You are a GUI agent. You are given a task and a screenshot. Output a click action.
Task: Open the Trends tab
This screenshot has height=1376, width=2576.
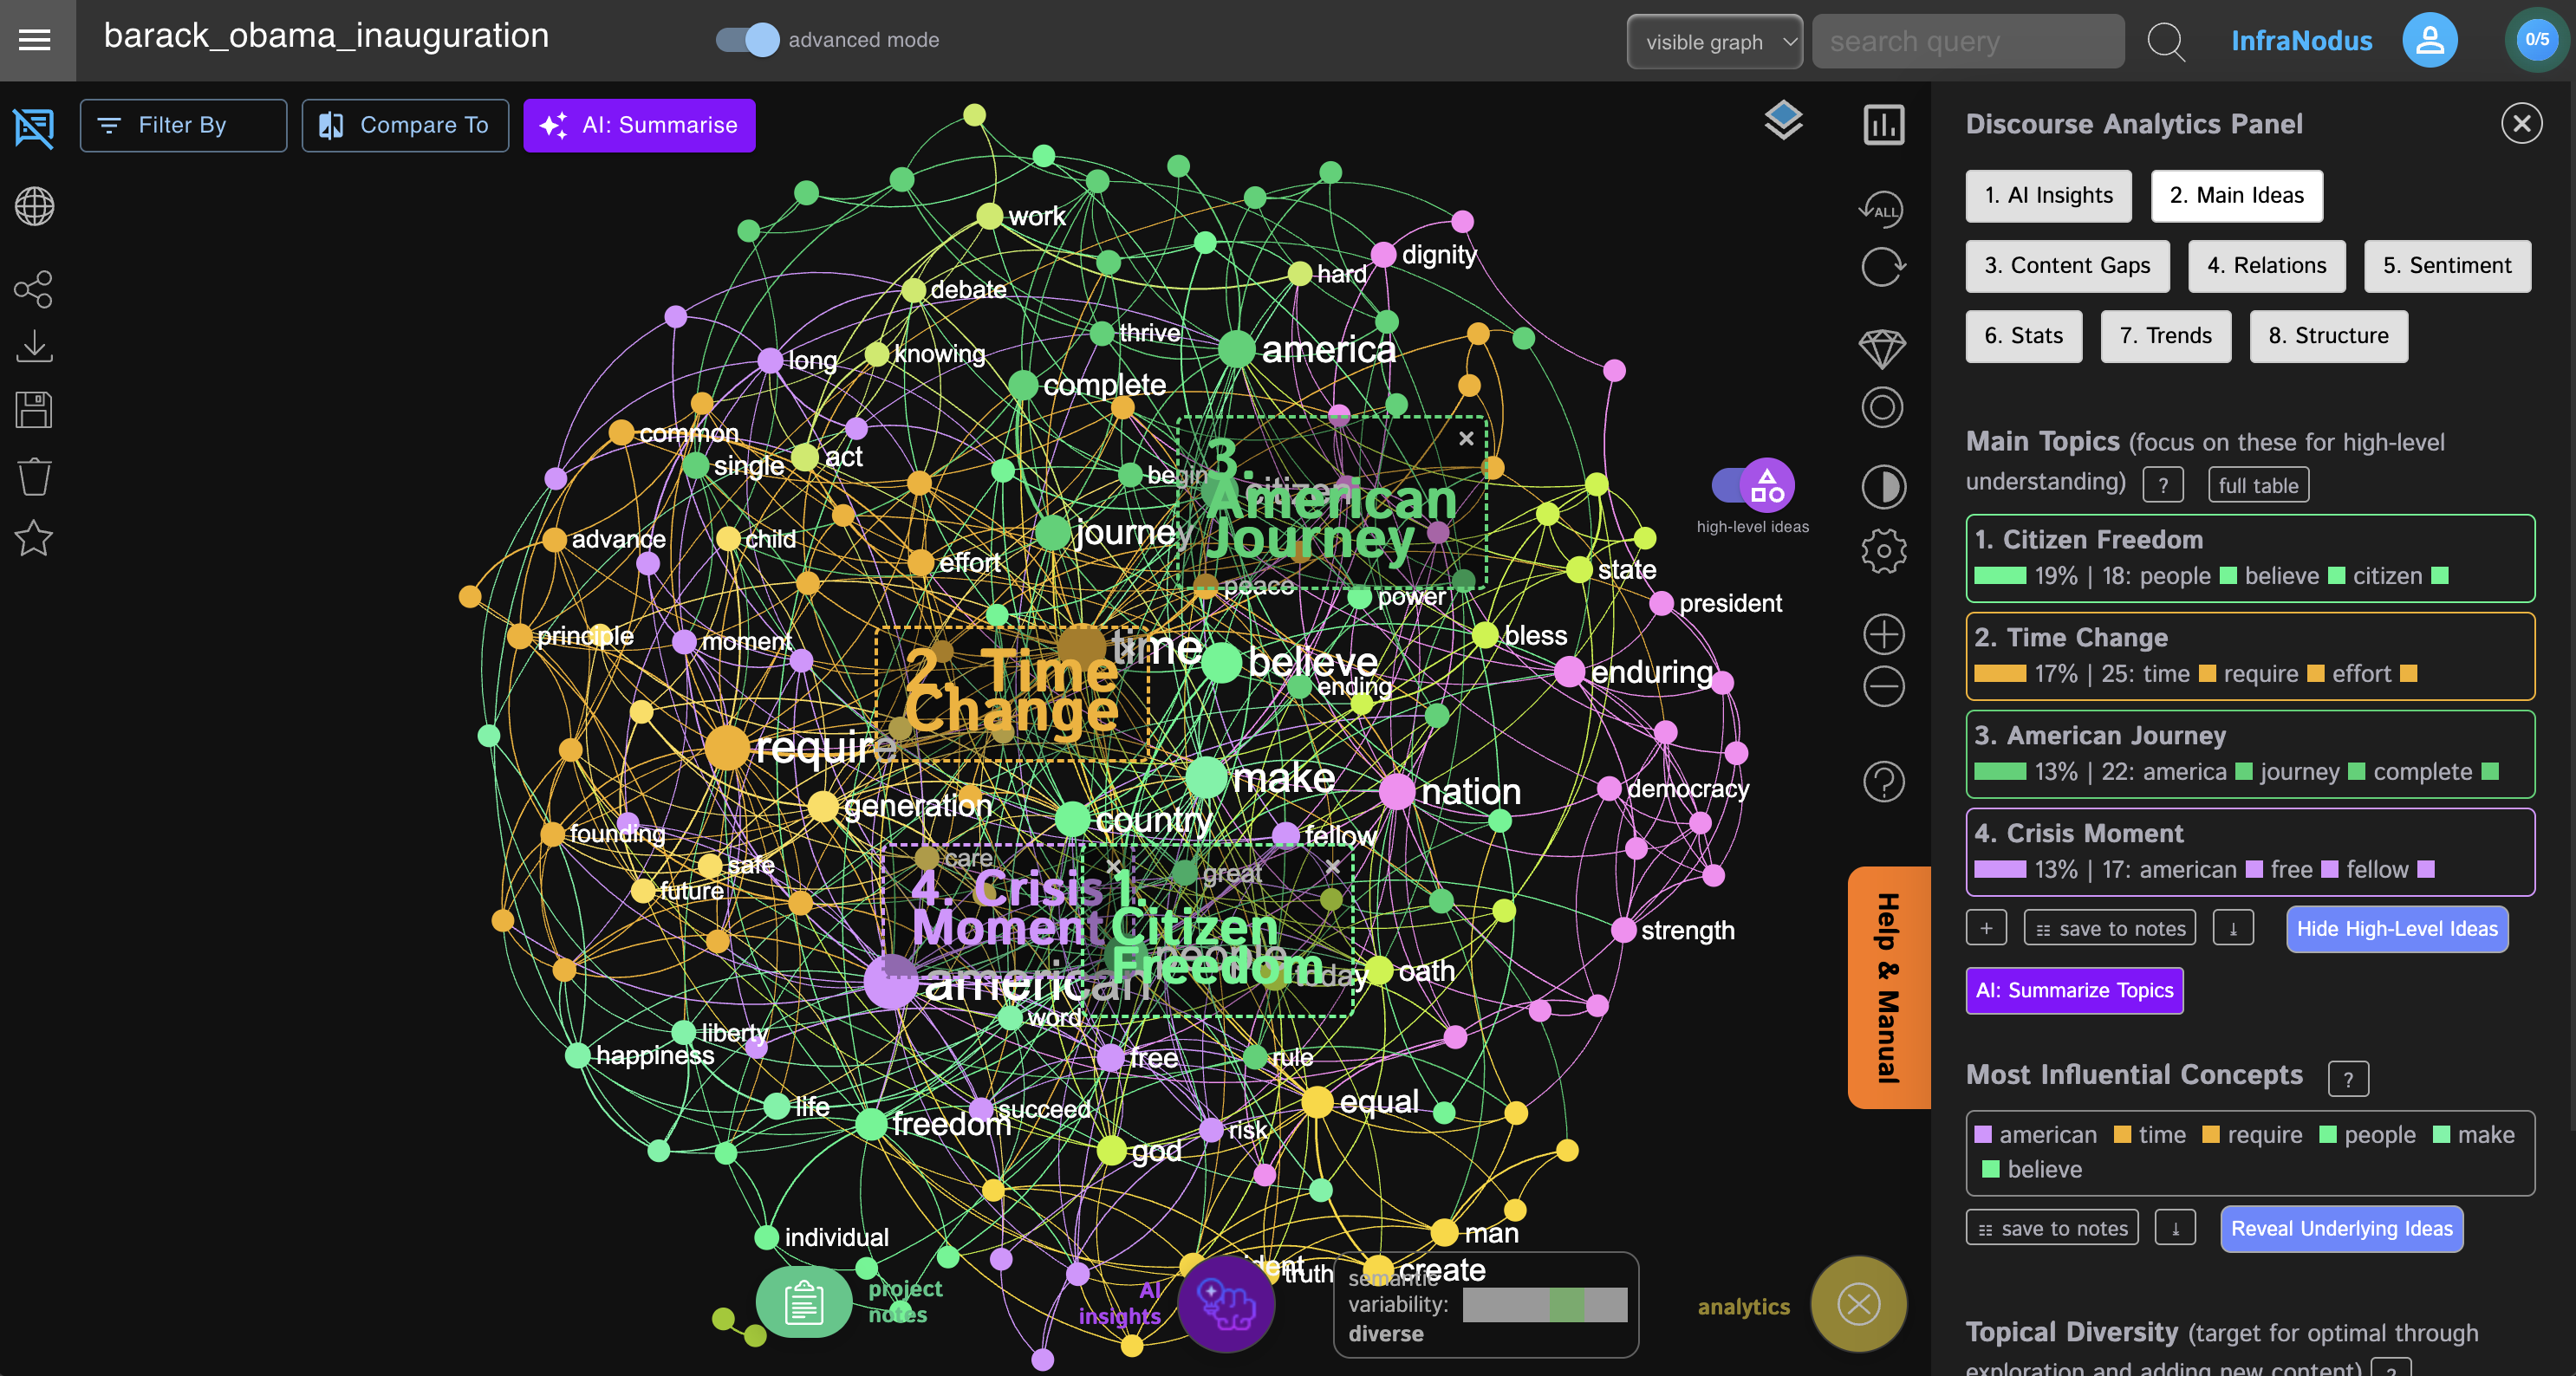tap(2165, 336)
